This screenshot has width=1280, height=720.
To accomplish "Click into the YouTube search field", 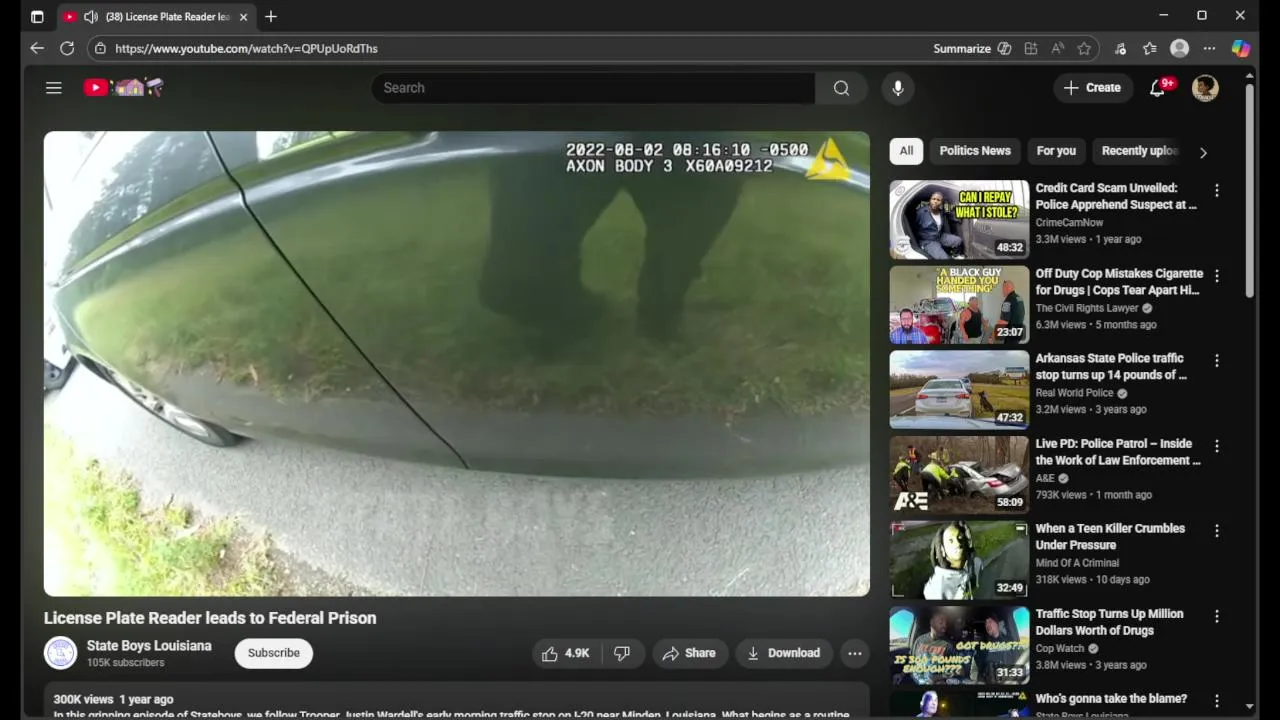I will 593,88.
